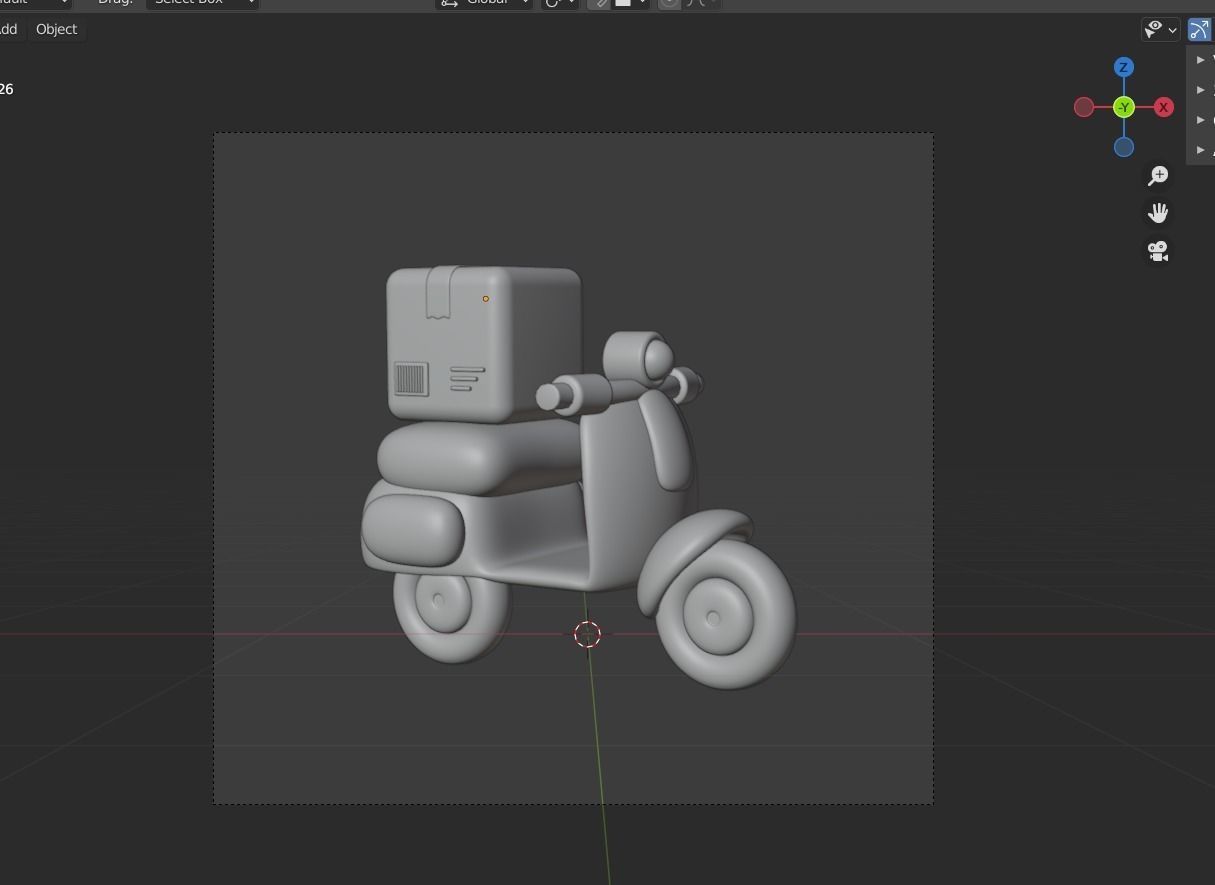Click the unlabeled dim red negative X axis circle
This screenshot has width=1215, height=885.
[1084, 107]
